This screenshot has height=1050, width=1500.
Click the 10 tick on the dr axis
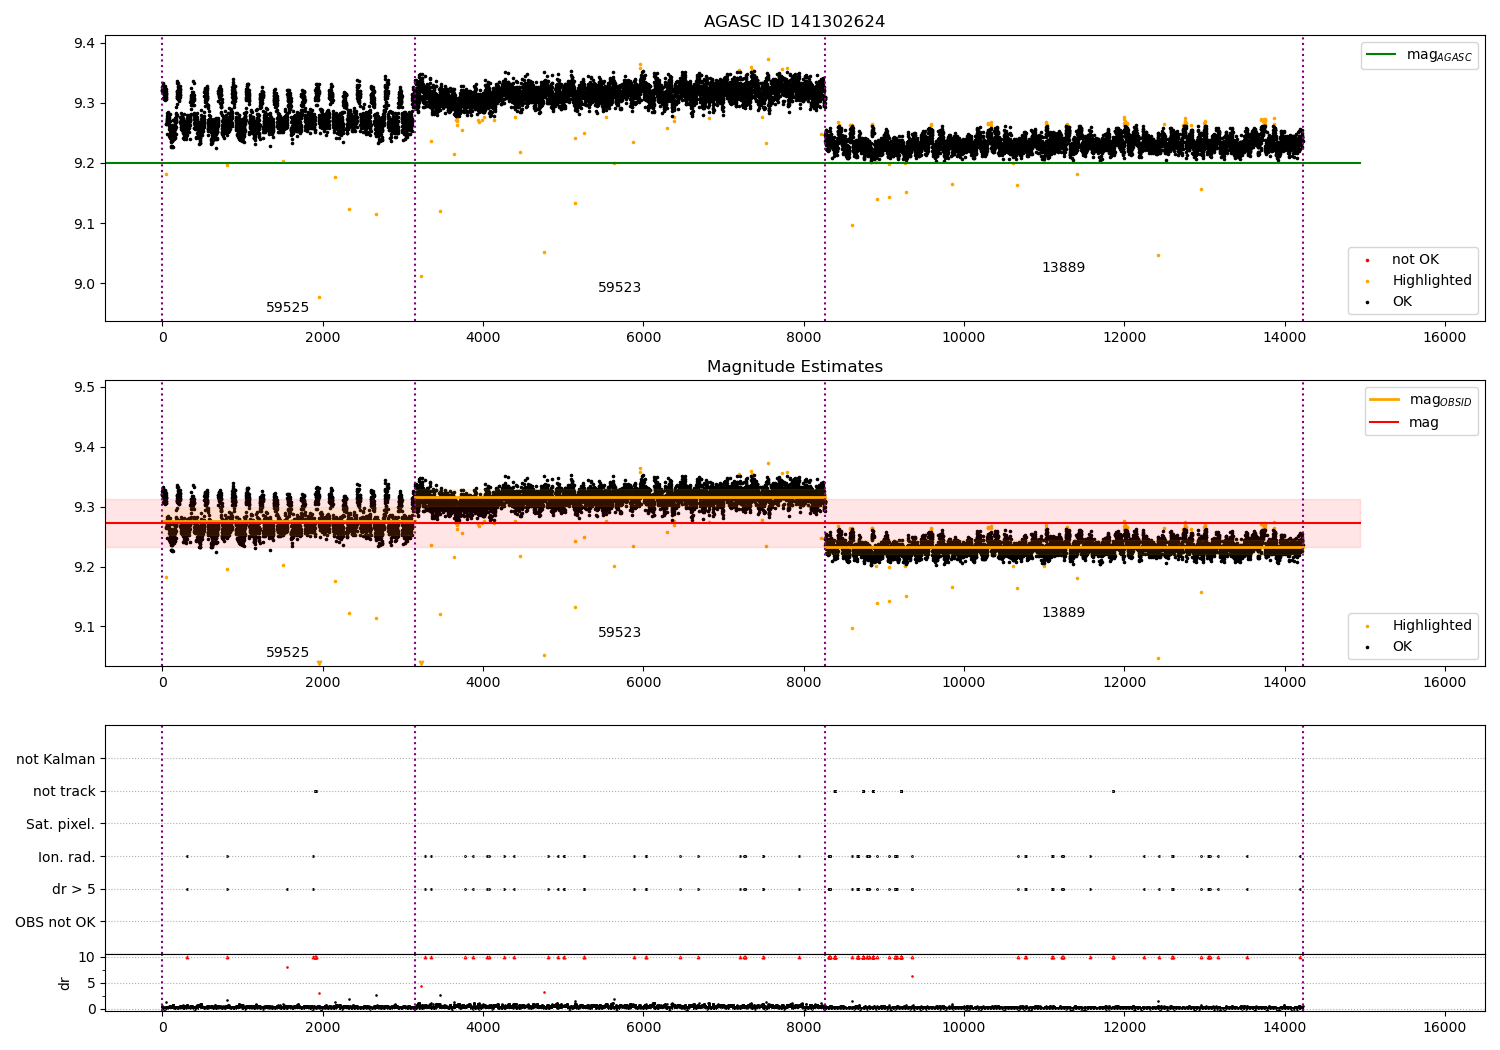tap(88, 958)
